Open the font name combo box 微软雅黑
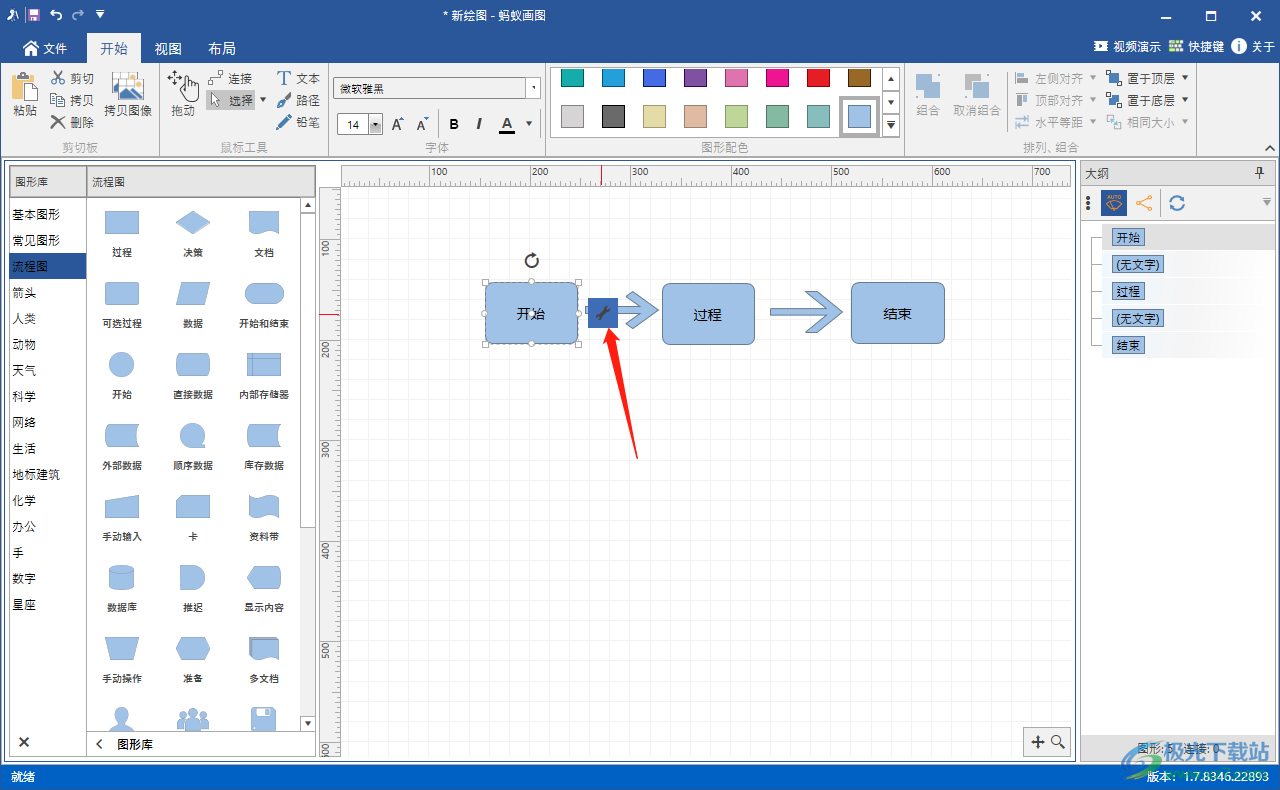Screen dimensions: 1280x790 [x=436, y=88]
